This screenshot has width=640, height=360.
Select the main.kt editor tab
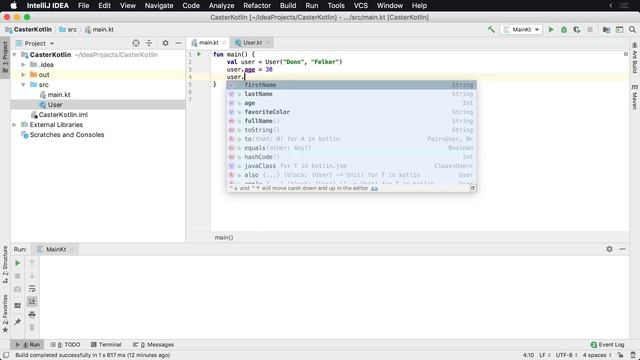click(x=208, y=42)
